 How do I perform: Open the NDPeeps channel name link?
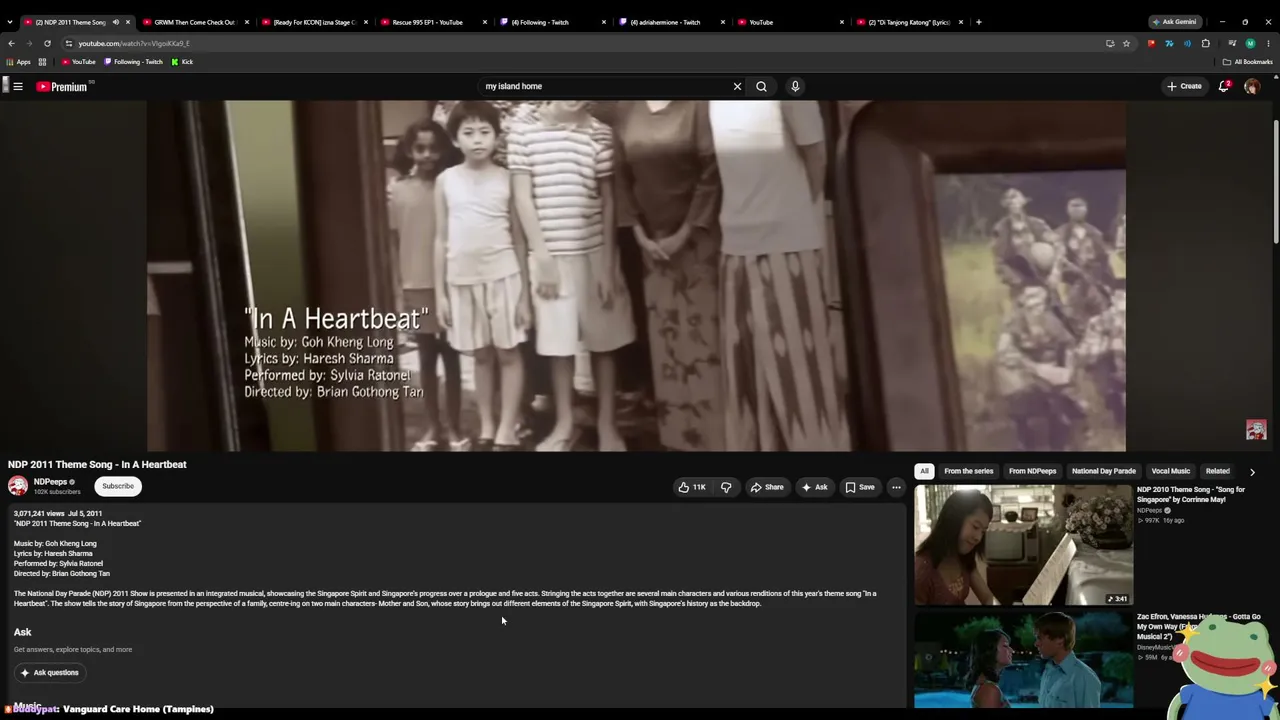click(x=50, y=482)
